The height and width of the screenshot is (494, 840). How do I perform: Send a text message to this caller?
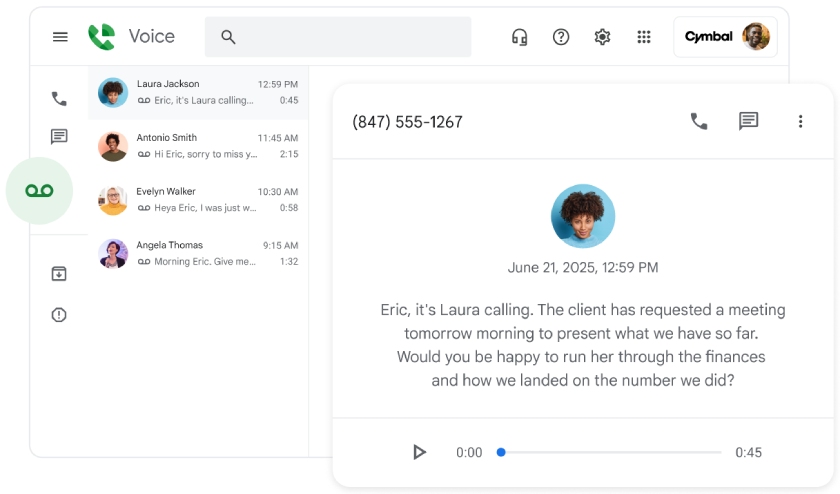(748, 121)
